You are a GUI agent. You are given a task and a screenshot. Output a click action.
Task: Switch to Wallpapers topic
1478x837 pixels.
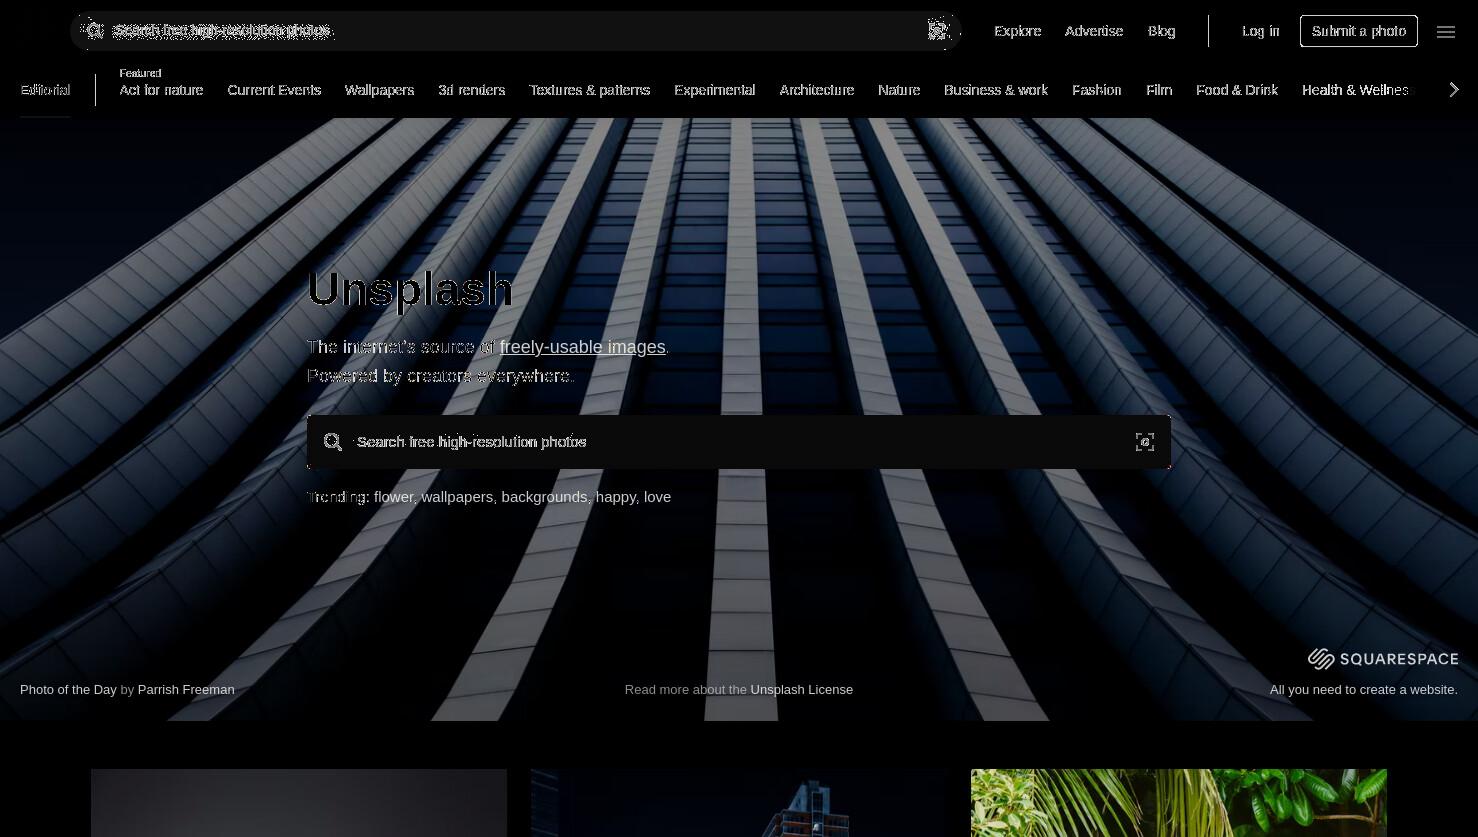pyautogui.click(x=379, y=90)
